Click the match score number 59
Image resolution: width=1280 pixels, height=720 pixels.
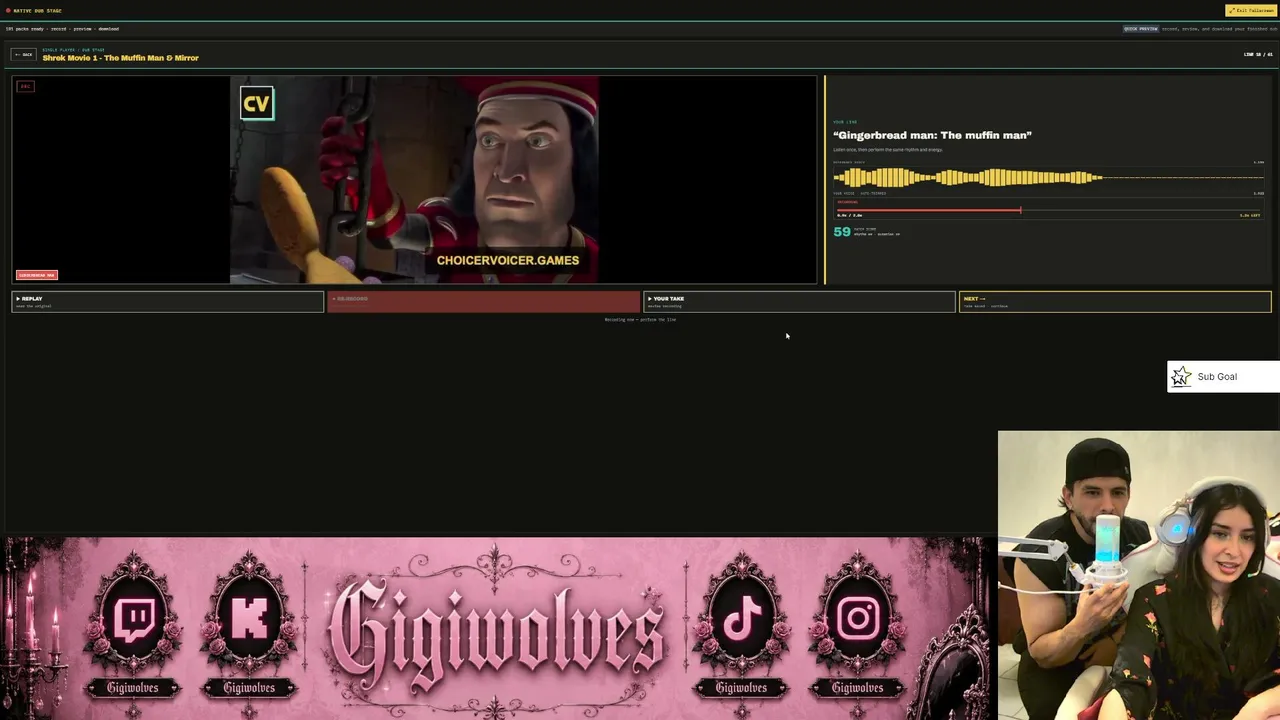coord(842,232)
